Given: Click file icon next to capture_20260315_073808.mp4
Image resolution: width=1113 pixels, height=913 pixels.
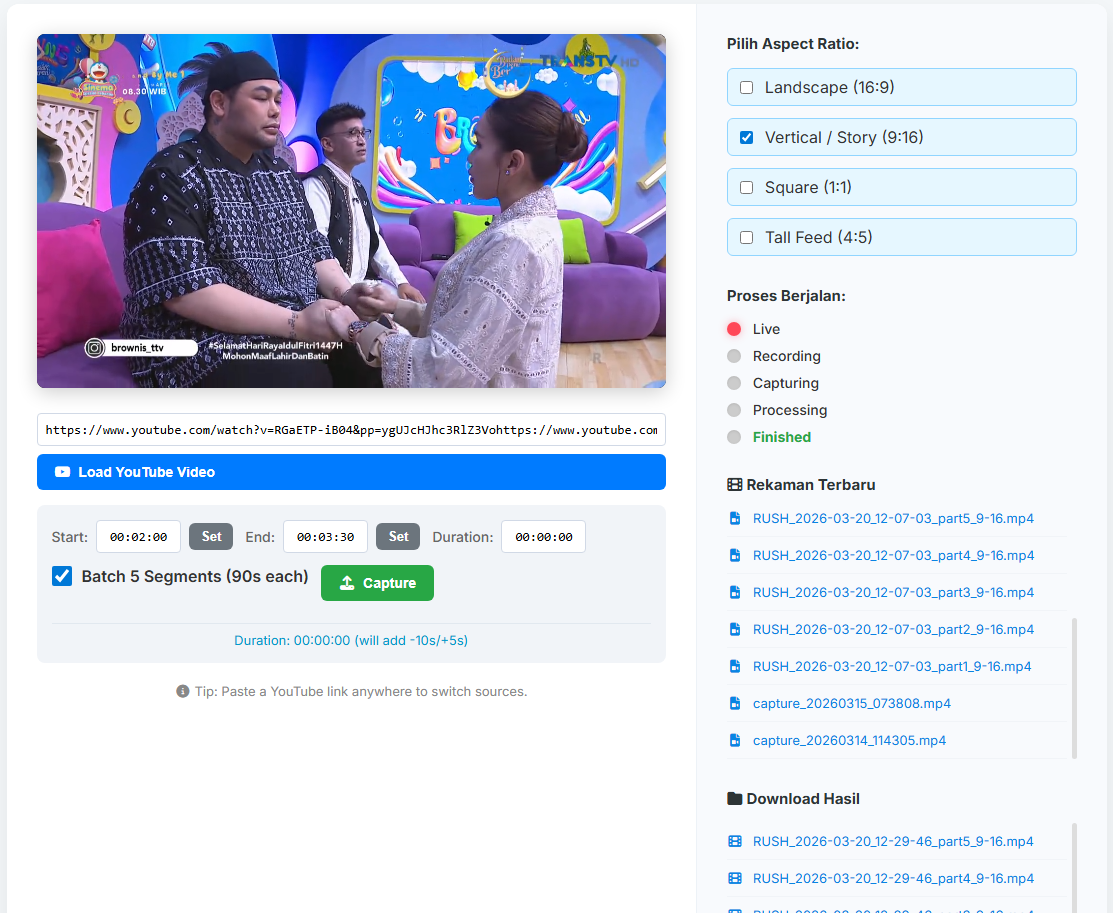Looking at the screenshot, I should [x=734, y=703].
